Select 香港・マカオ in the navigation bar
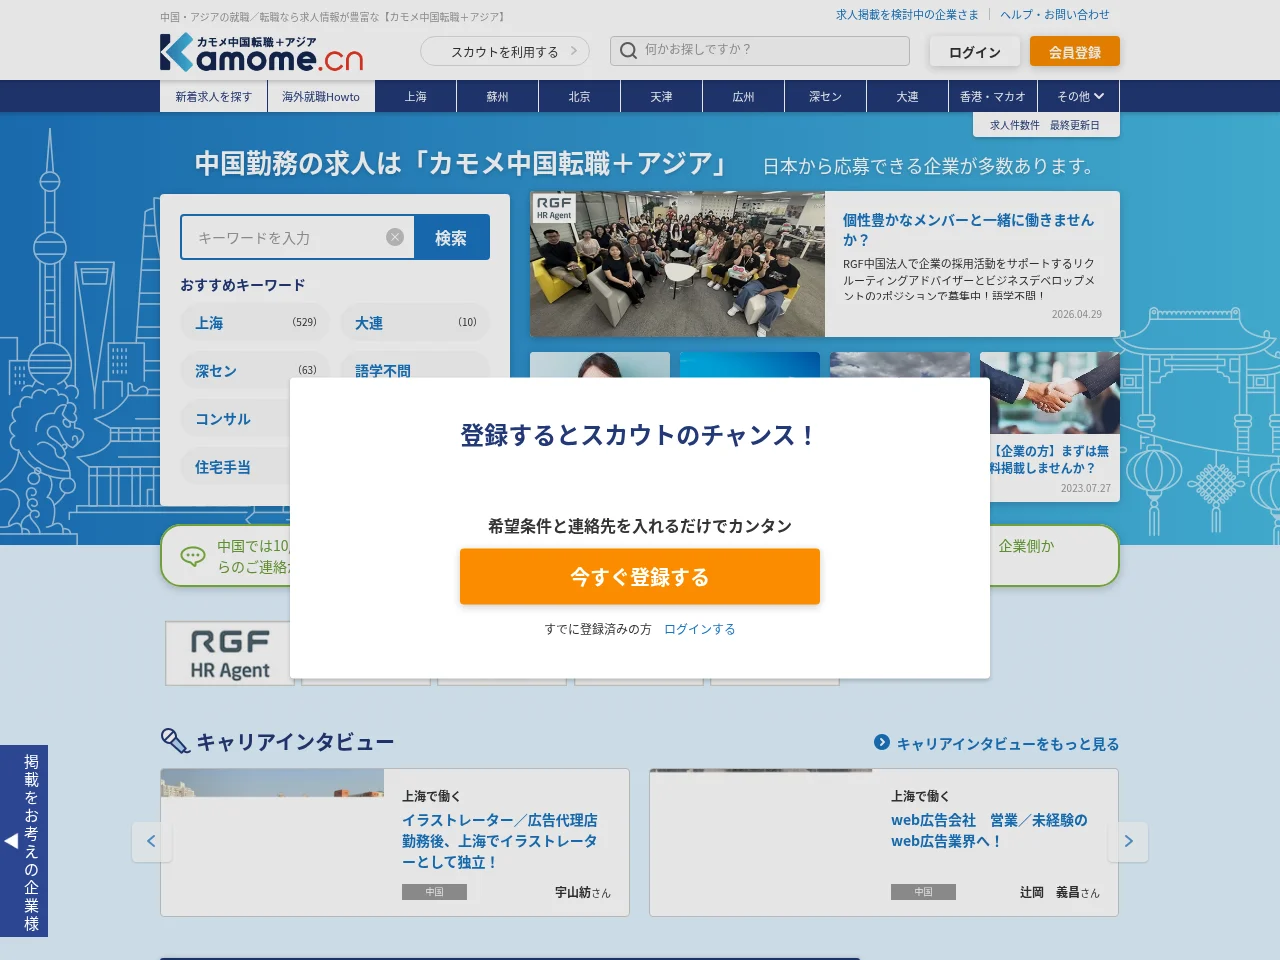This screenshot has width=1280, height=960. coord(993,96)
